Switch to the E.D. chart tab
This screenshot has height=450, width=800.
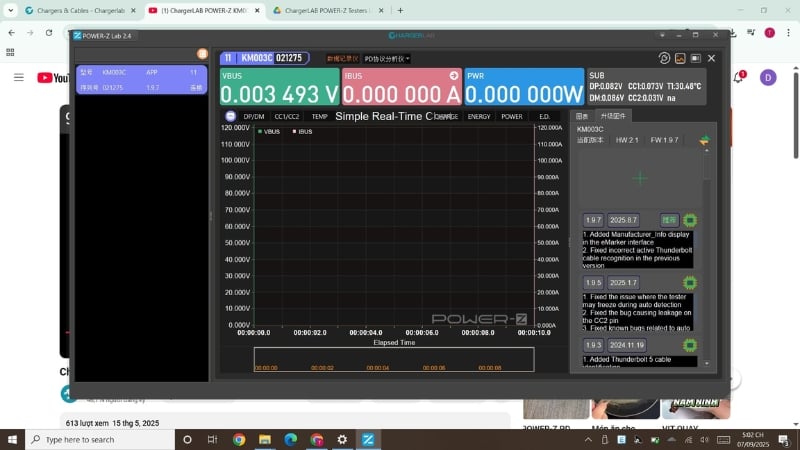(x=544, y=117)
